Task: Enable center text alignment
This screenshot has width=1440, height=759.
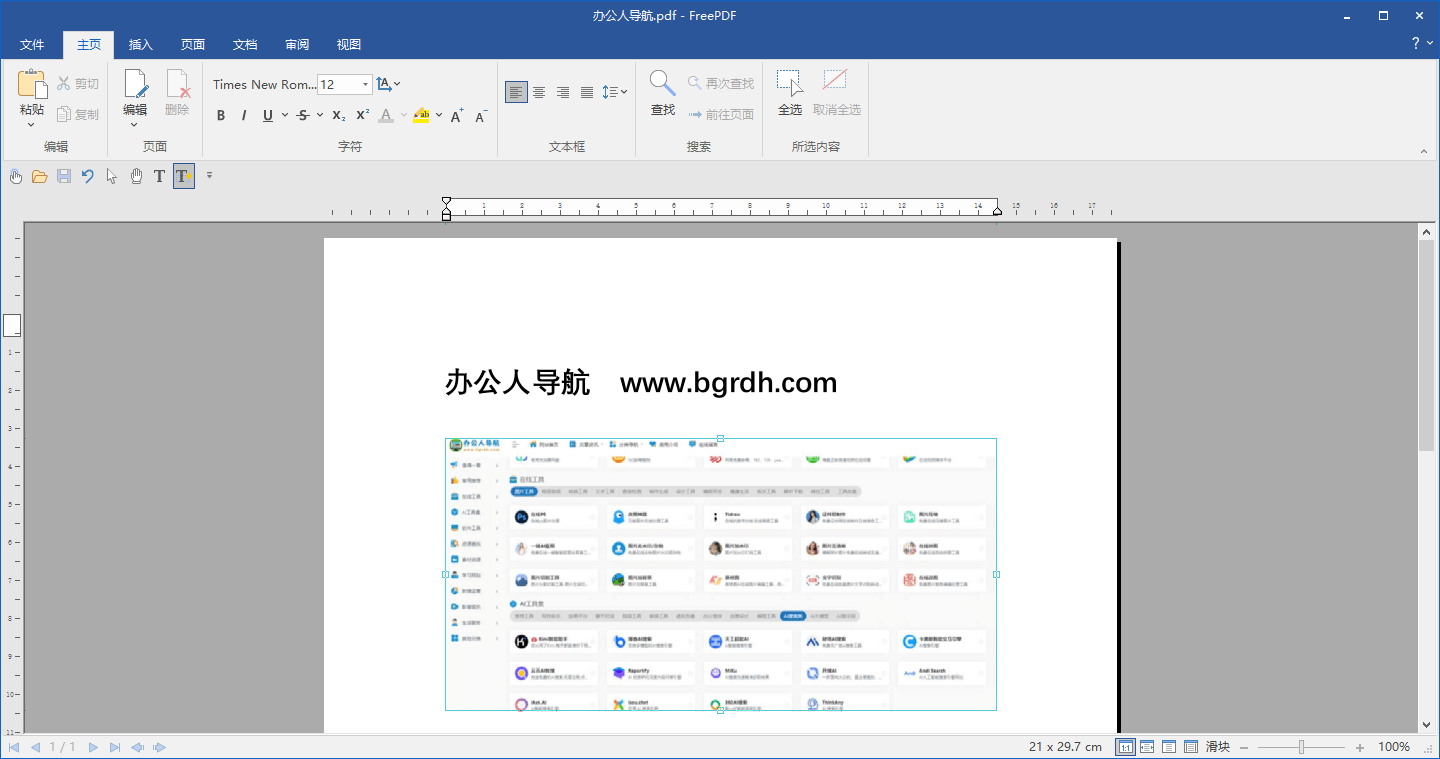Action: click(x=539, y=92)
